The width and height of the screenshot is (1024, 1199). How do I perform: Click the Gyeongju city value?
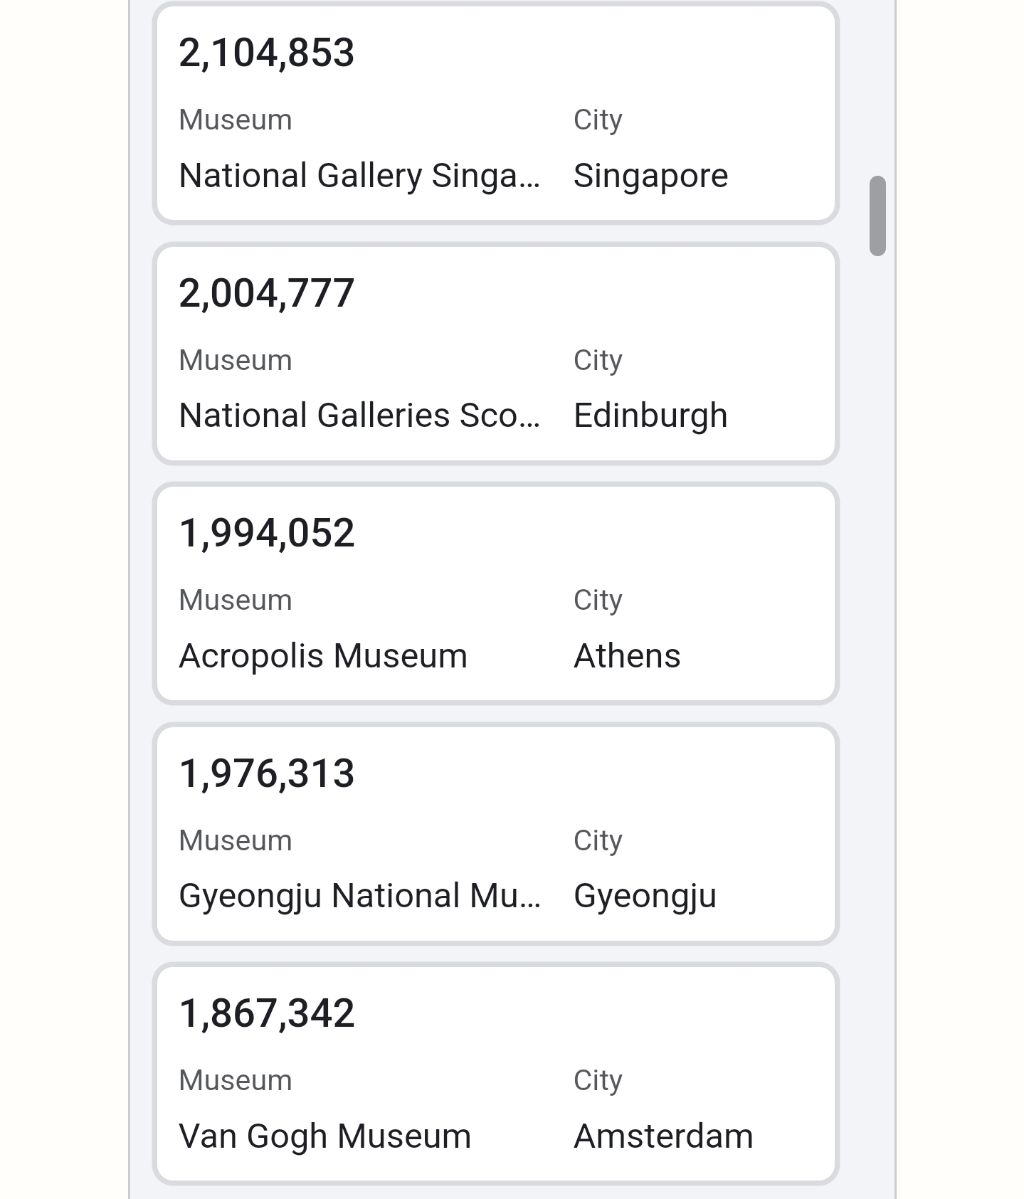tap(645, 896)
